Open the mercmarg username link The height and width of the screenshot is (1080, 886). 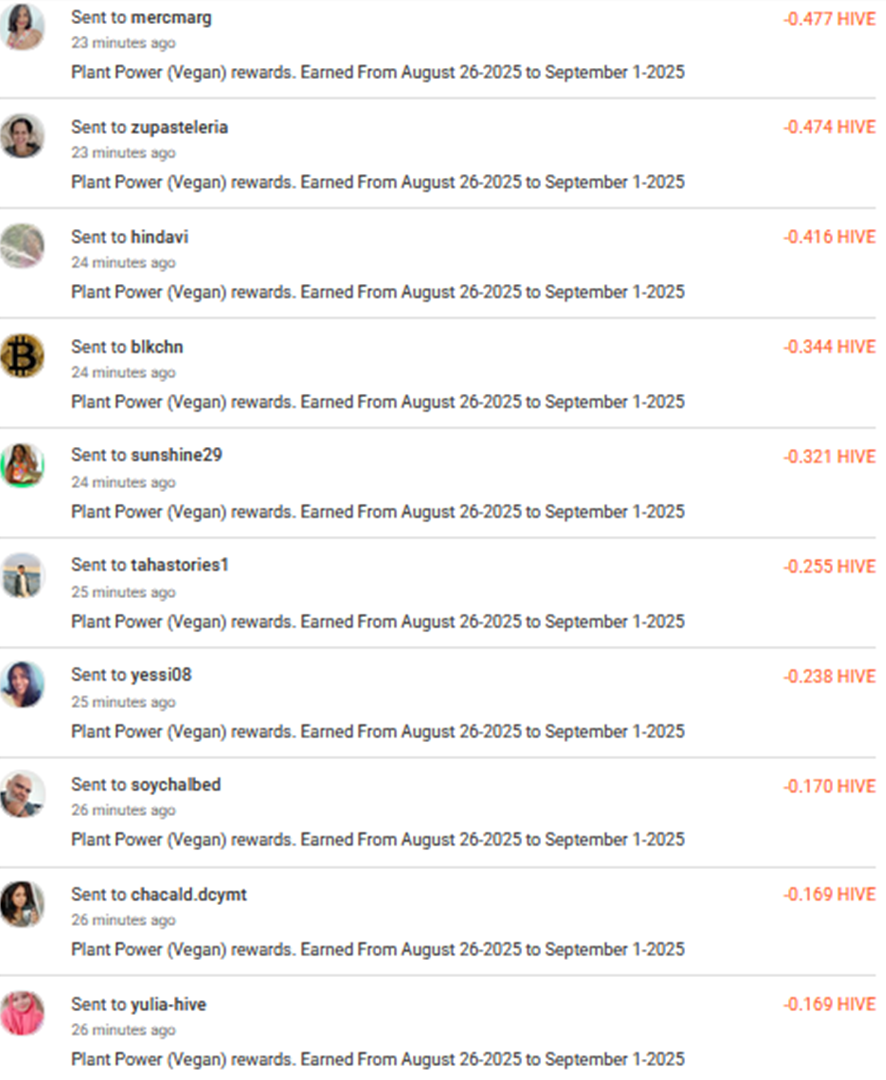pyautogui.click(x=171, y=18)
